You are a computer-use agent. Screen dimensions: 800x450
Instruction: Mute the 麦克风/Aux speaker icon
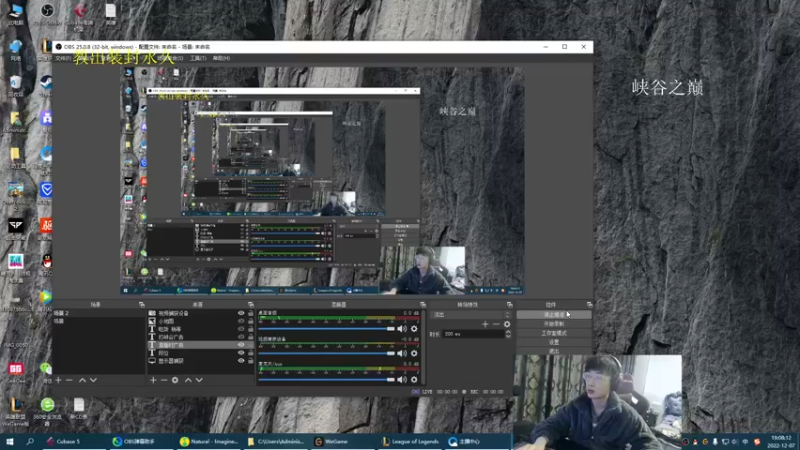pyautogui.click(x=402, y=380)
